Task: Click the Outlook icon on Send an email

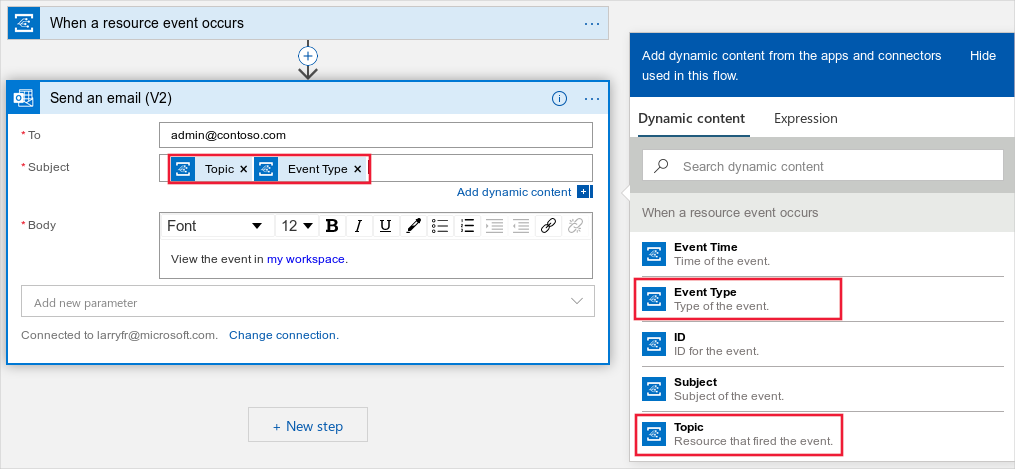Action: point(24,98)
